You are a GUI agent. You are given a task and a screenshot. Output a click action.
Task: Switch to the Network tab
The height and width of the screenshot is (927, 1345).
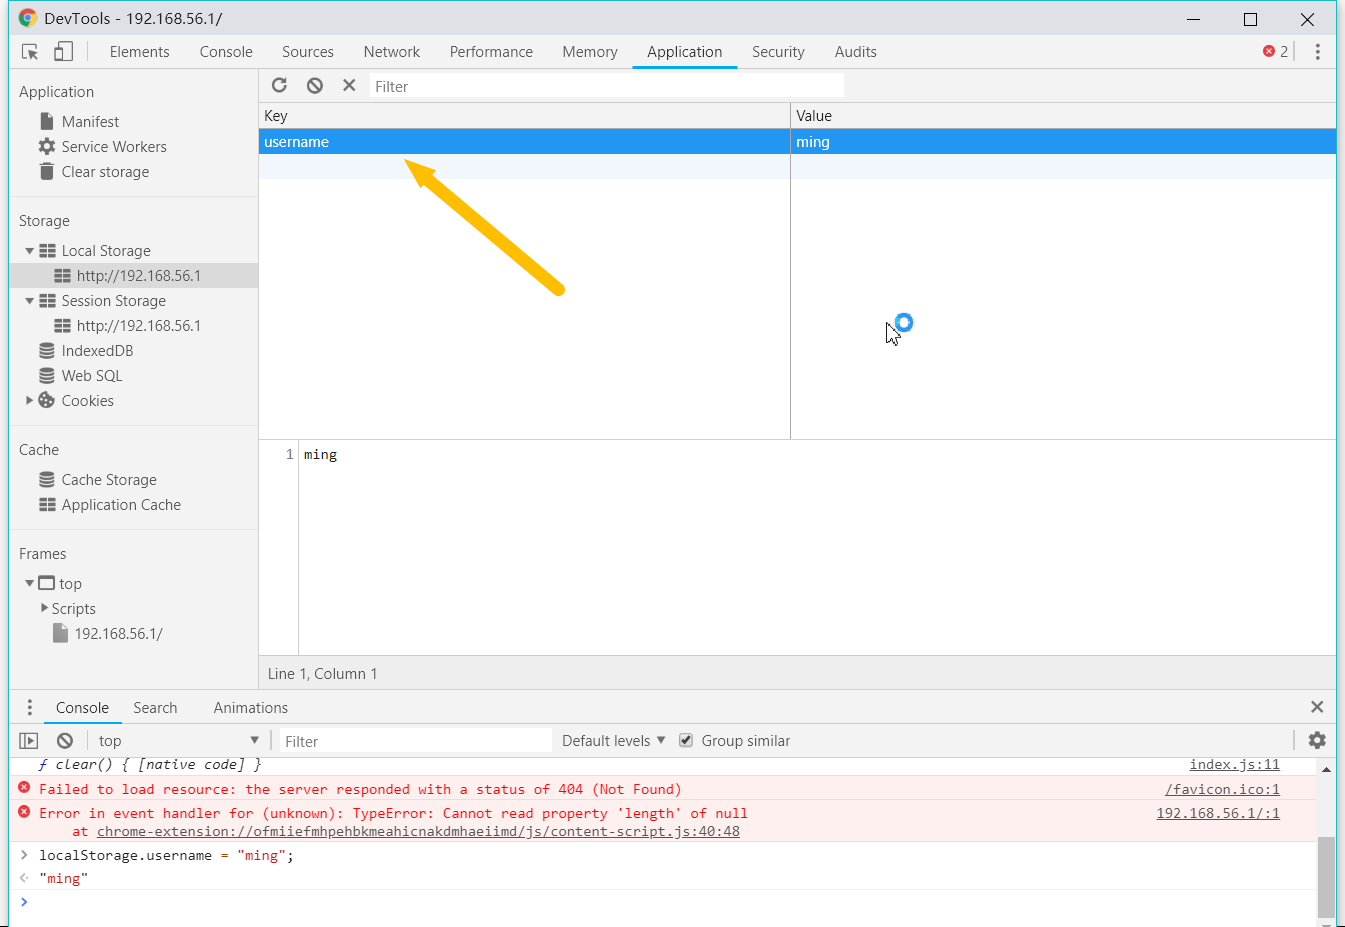(x=392, y=52)
